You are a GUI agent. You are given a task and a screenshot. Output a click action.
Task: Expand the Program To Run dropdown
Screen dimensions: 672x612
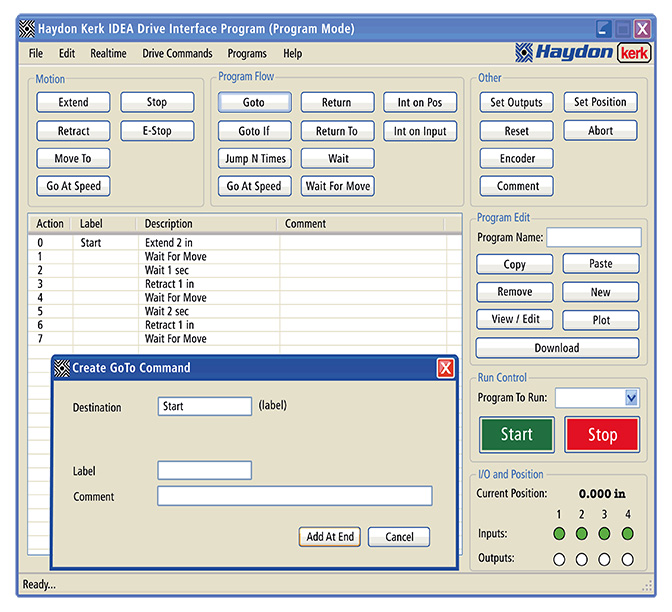coord(631,398)
